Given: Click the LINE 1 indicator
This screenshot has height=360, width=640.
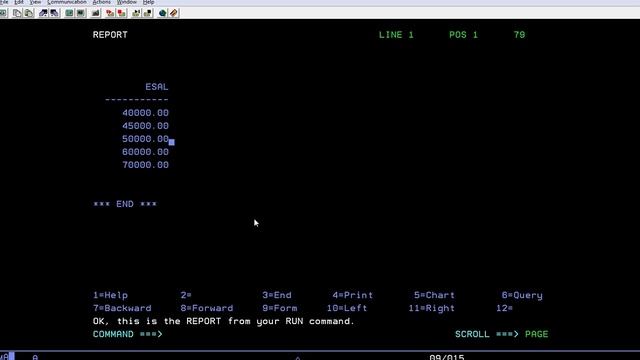Looking at the screenshot, I should (x=396, y=35).
